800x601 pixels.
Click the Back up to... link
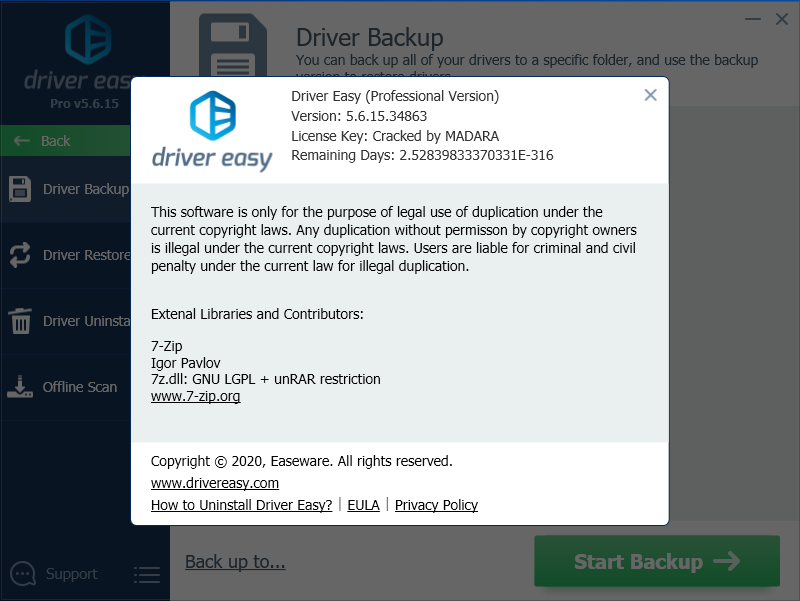235,562
